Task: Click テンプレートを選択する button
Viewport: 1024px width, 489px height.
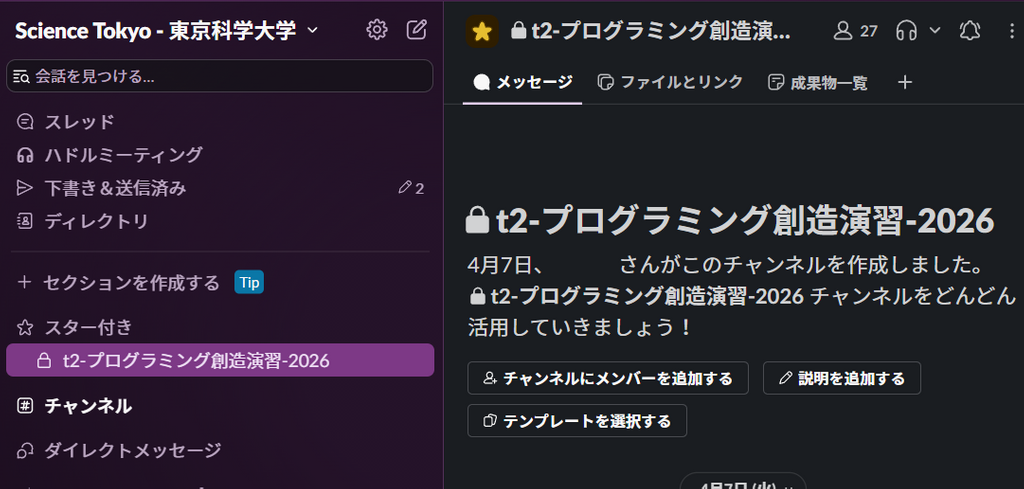Action: click(577, 420)
